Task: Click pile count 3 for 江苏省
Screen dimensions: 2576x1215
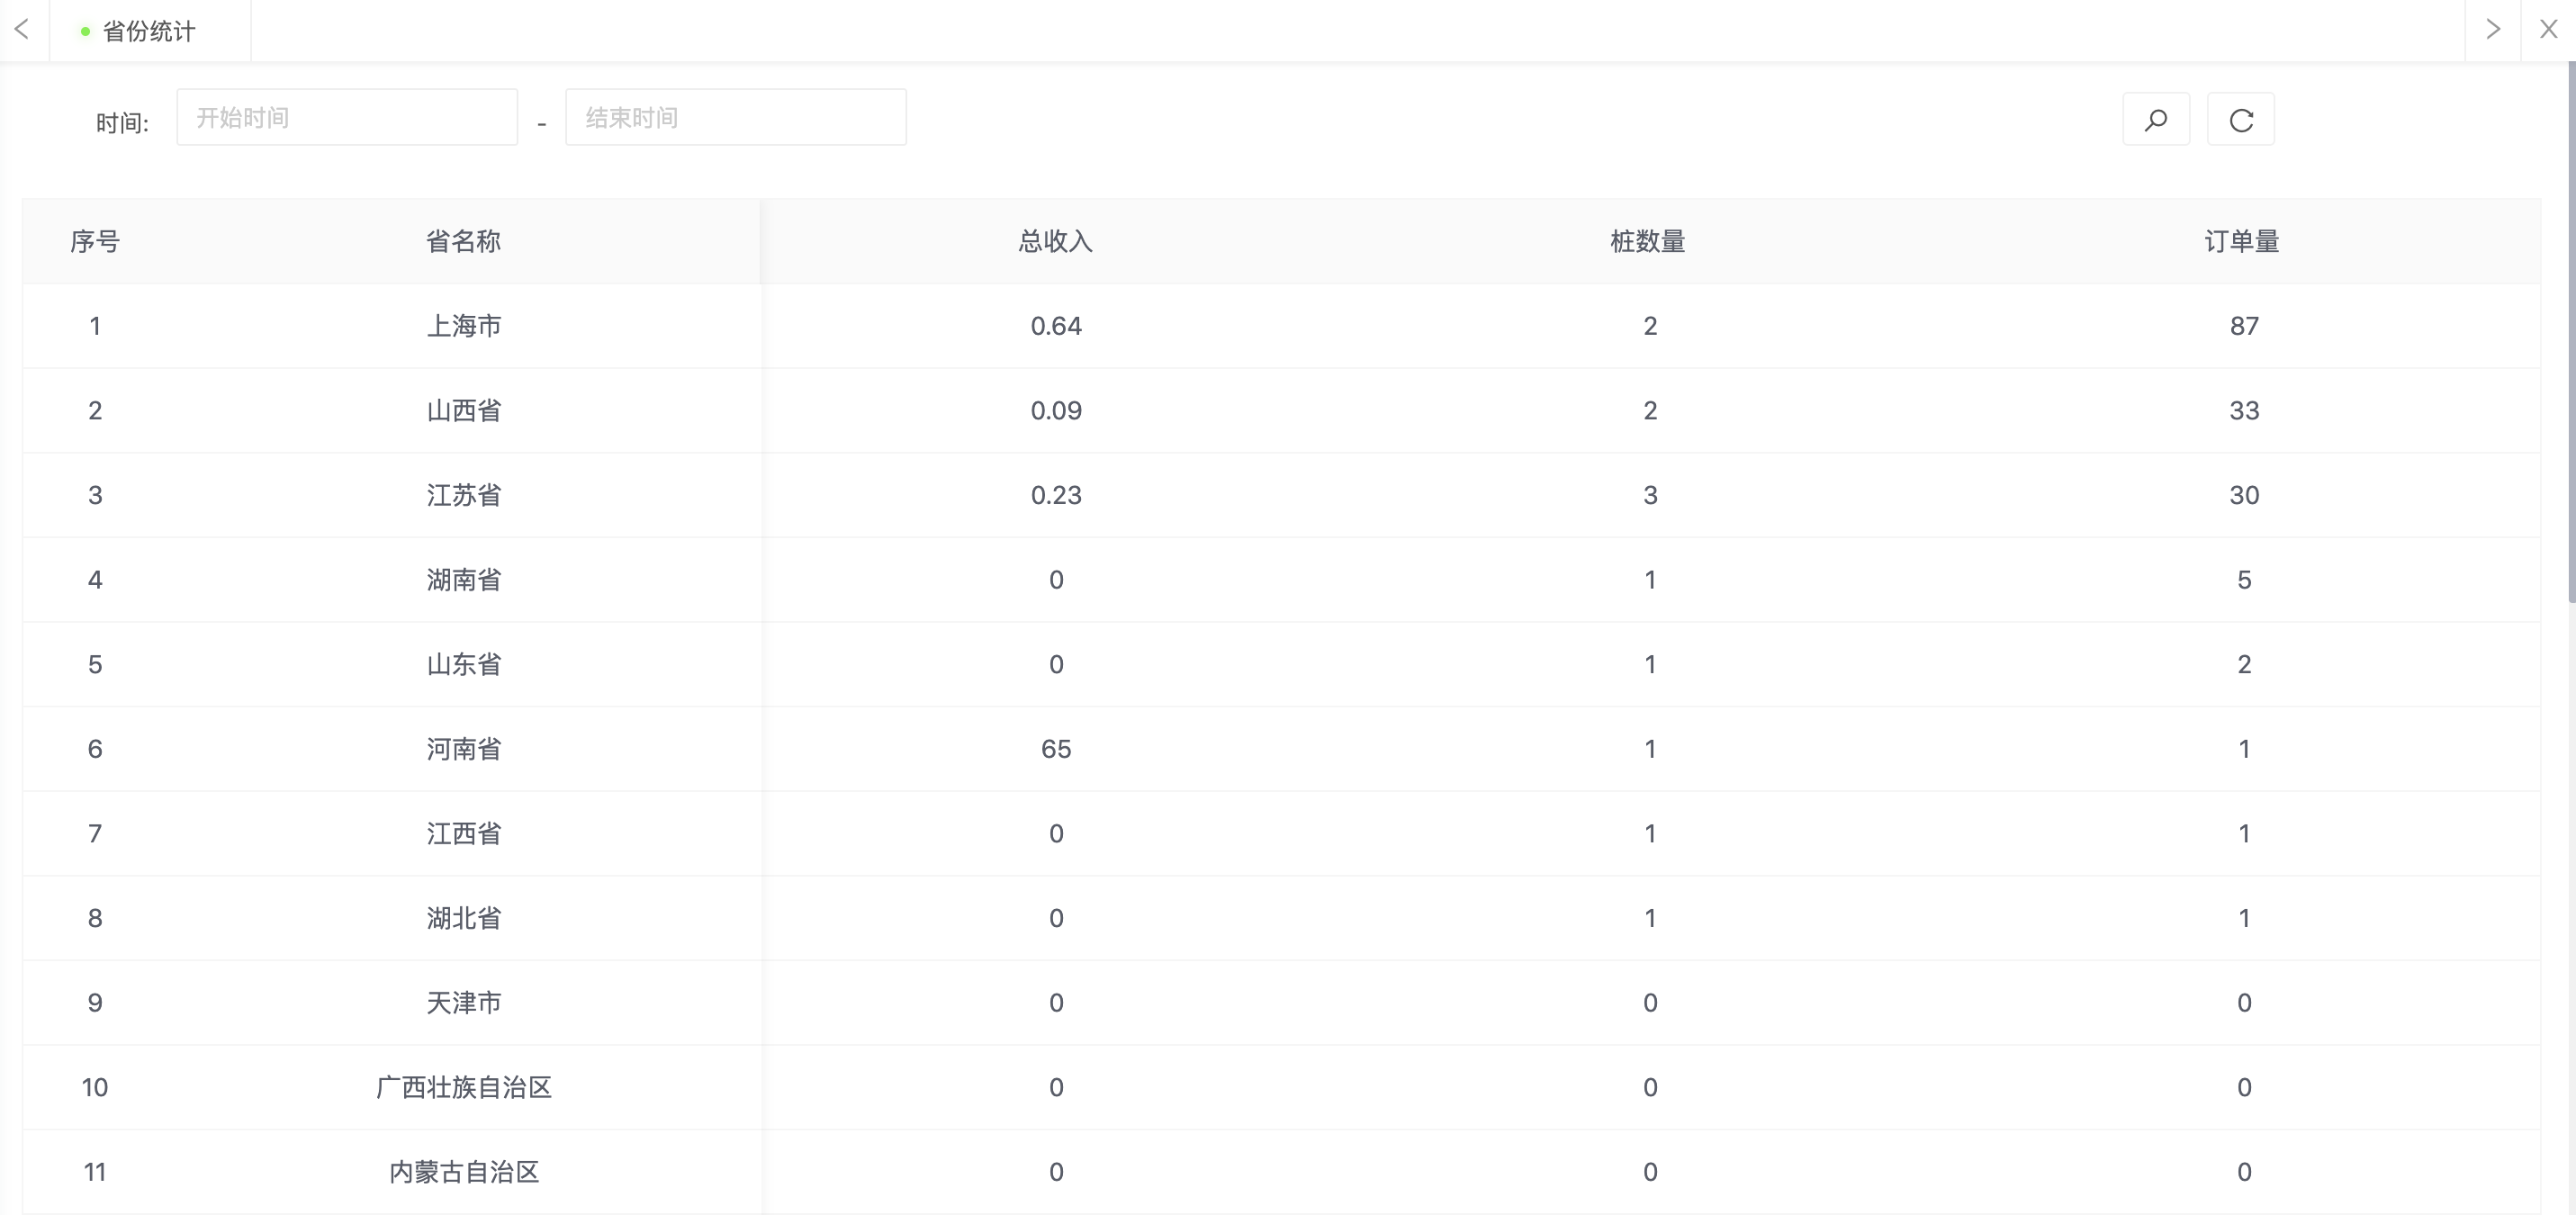Action: point(1650,496)
